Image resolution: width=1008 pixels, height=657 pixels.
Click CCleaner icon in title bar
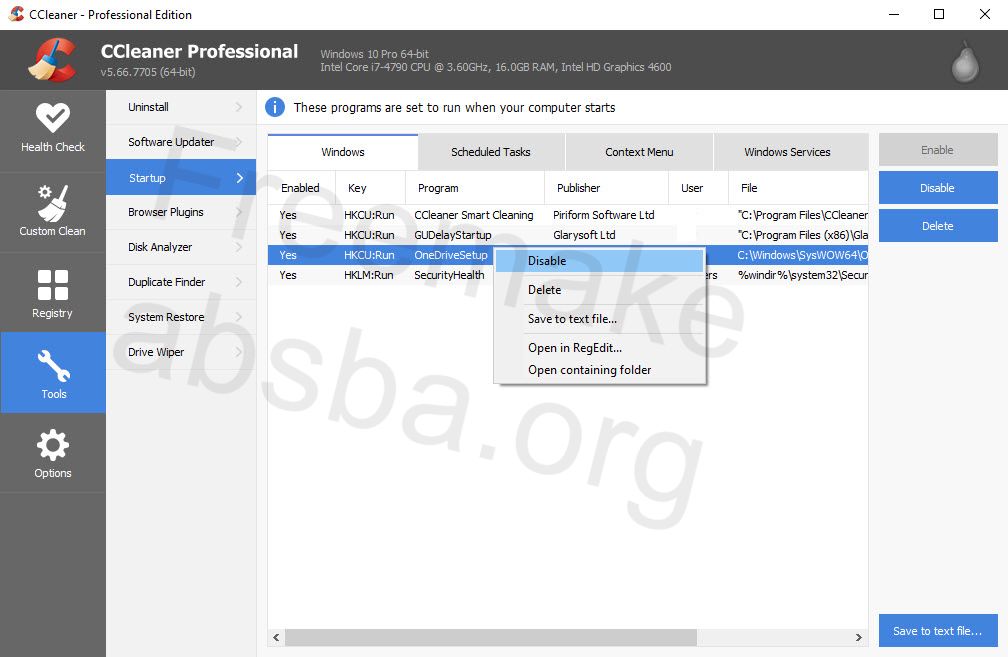click(x=16, y=14)
